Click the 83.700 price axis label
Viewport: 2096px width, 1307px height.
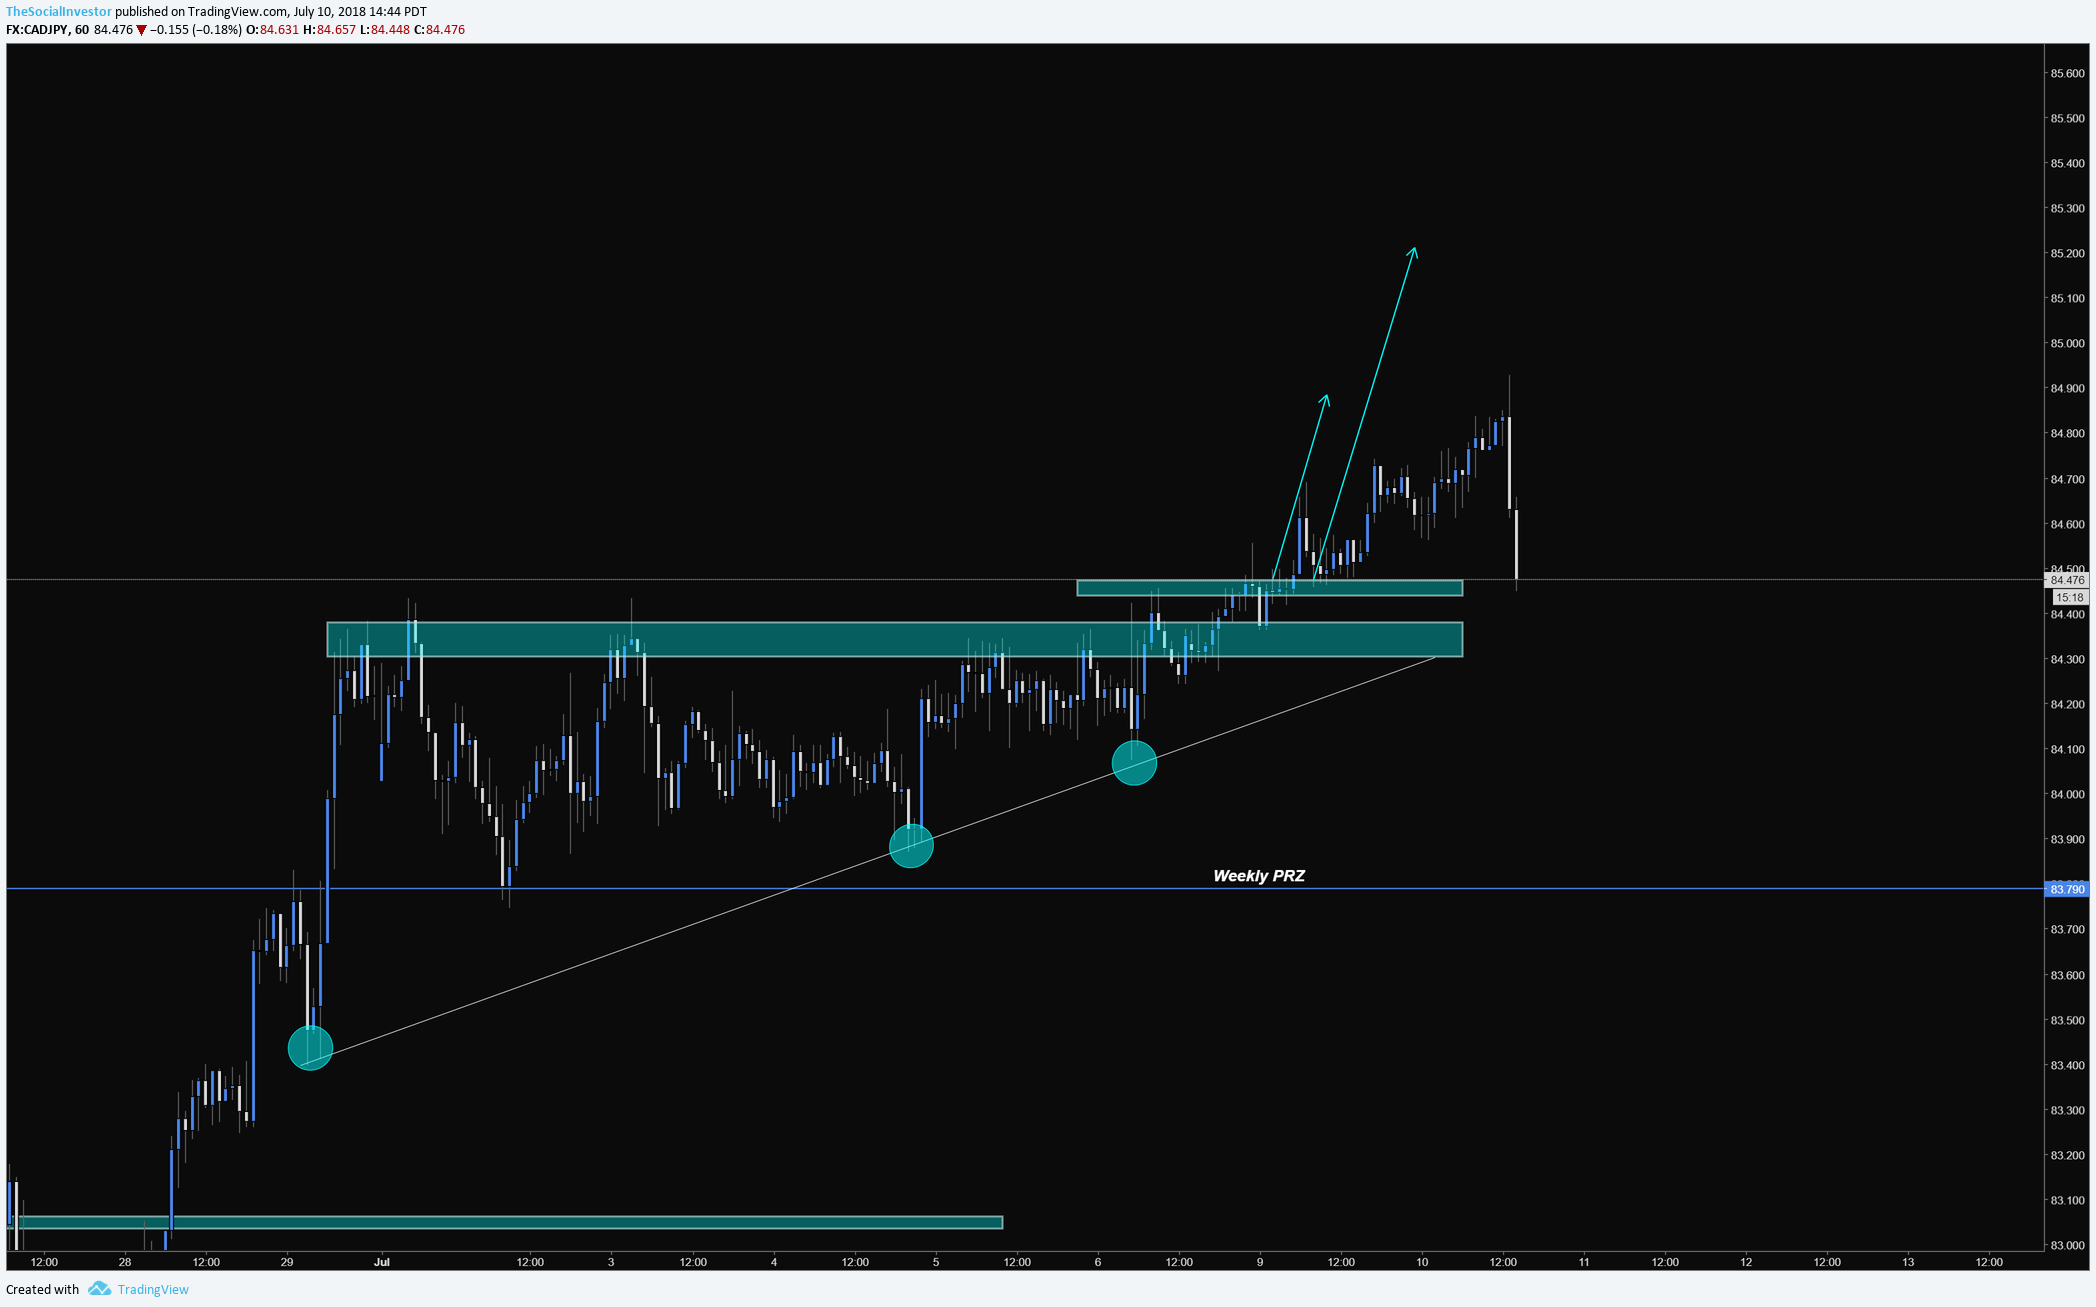point(2067,930)
